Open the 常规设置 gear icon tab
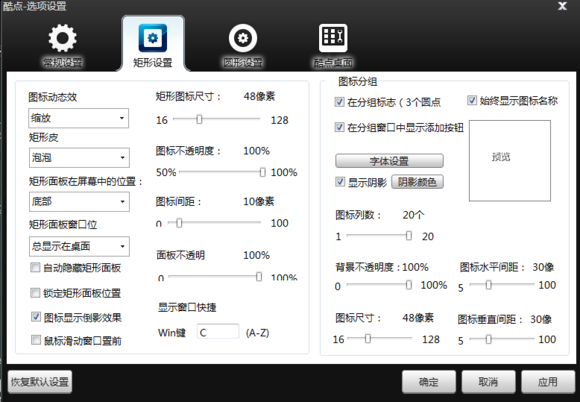 [x=62, y=38]
